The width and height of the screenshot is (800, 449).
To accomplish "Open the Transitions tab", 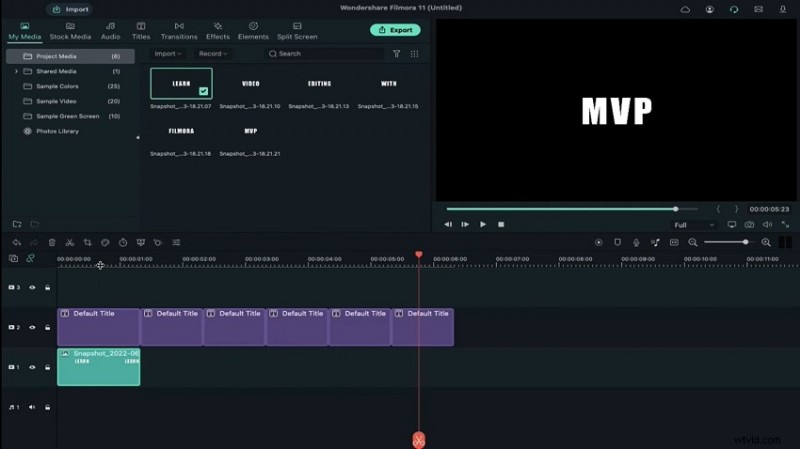I will tap(179, 31).
